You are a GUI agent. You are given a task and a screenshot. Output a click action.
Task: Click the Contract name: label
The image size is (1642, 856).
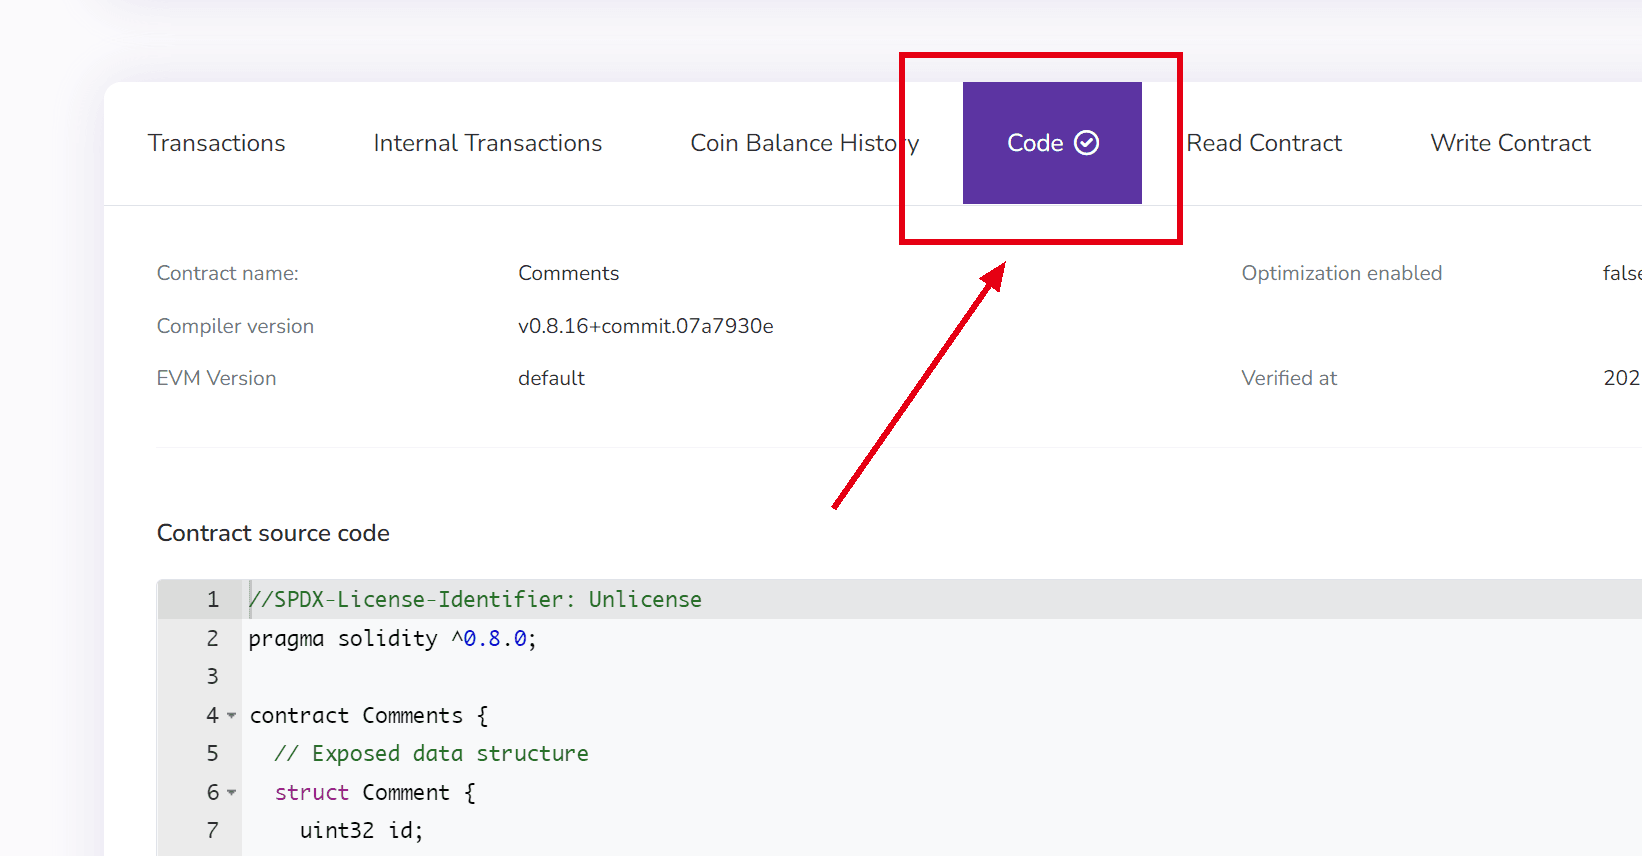click(x=228, y=273)
